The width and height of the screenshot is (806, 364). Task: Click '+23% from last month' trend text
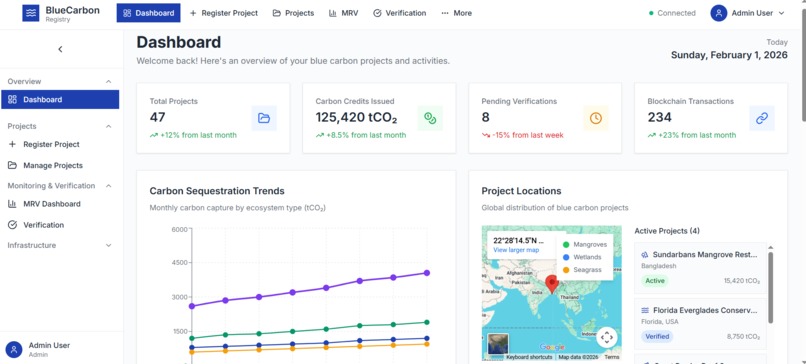pyautogui.click(x=697, y=135)
